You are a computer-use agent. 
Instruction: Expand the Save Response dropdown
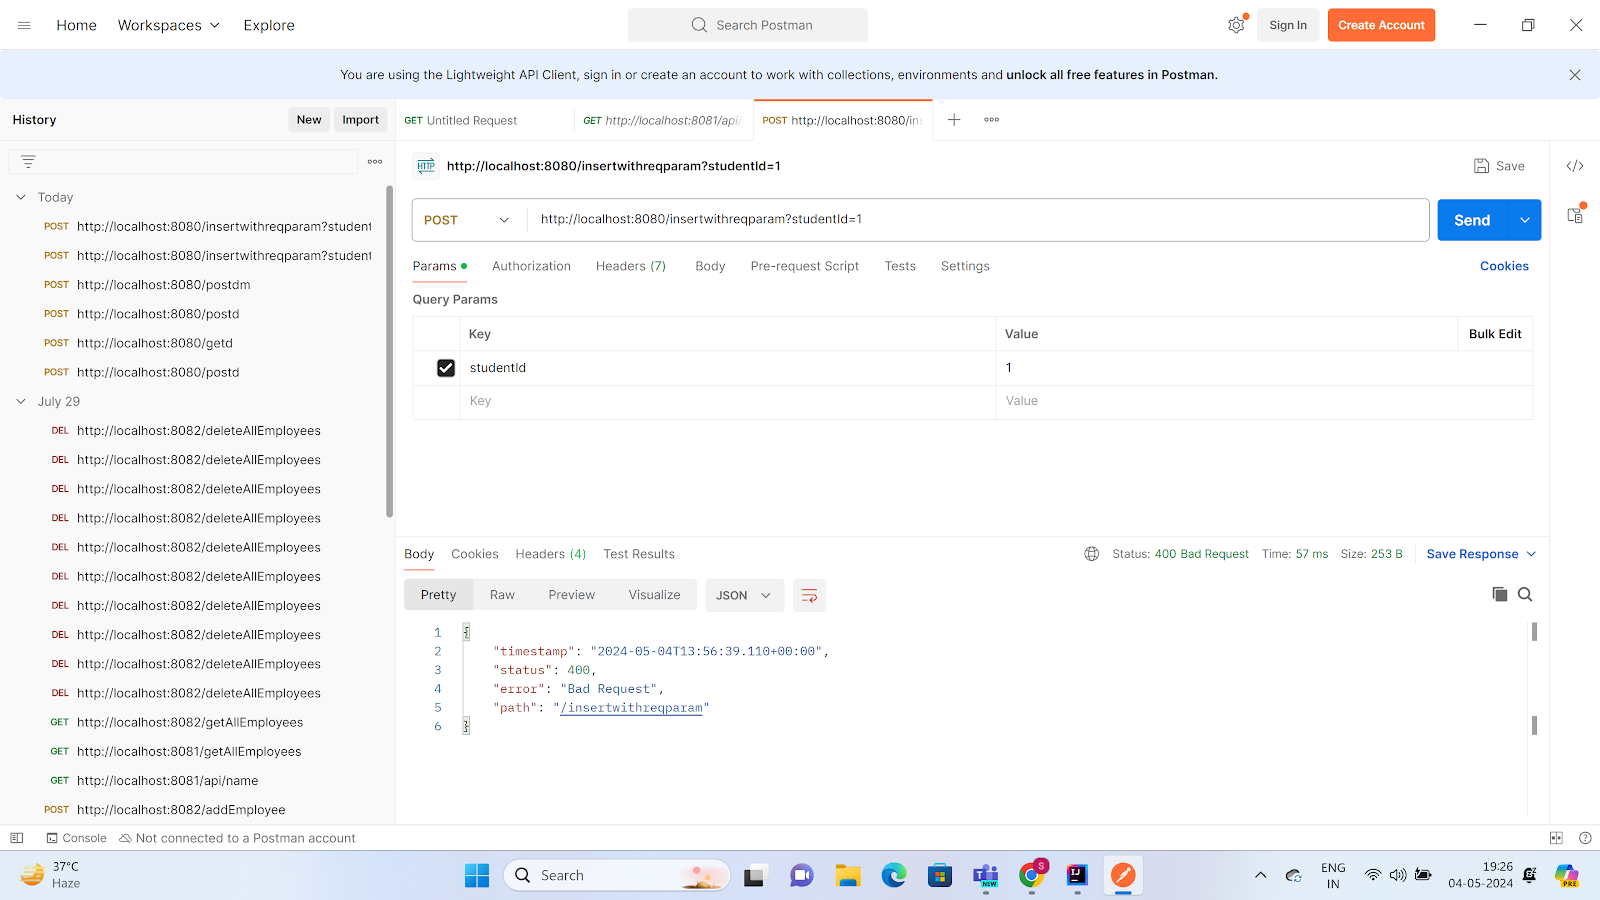[1531, 554]
